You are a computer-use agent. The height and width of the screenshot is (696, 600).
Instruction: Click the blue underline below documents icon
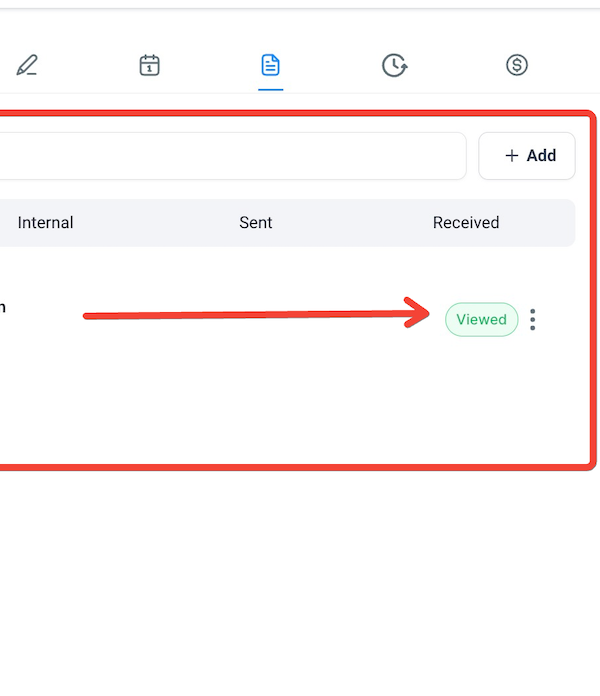(270, 89)
